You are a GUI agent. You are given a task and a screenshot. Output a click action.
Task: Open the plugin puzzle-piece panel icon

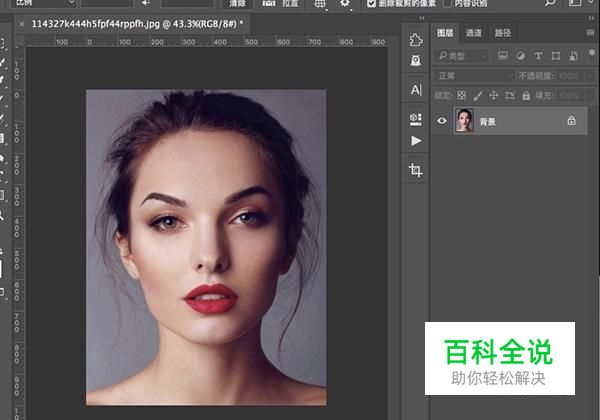[x=416, y=39]
